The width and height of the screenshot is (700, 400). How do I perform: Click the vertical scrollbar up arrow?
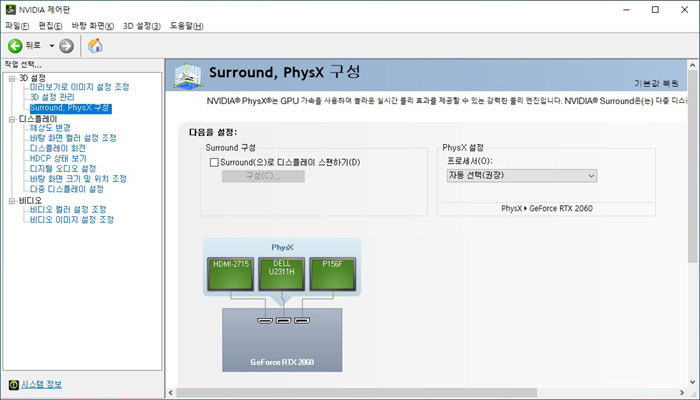coord(693,65)
